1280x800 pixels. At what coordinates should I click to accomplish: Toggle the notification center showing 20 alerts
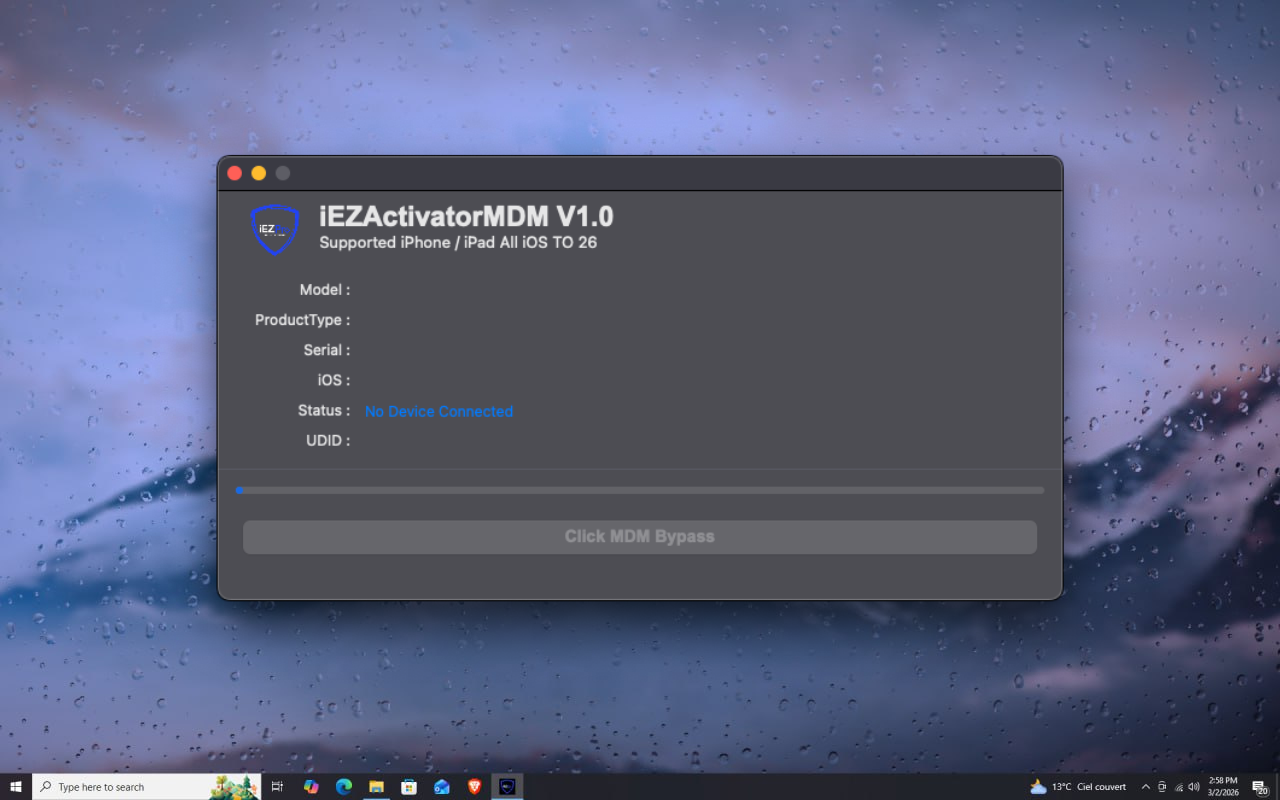coord(1262,787)
